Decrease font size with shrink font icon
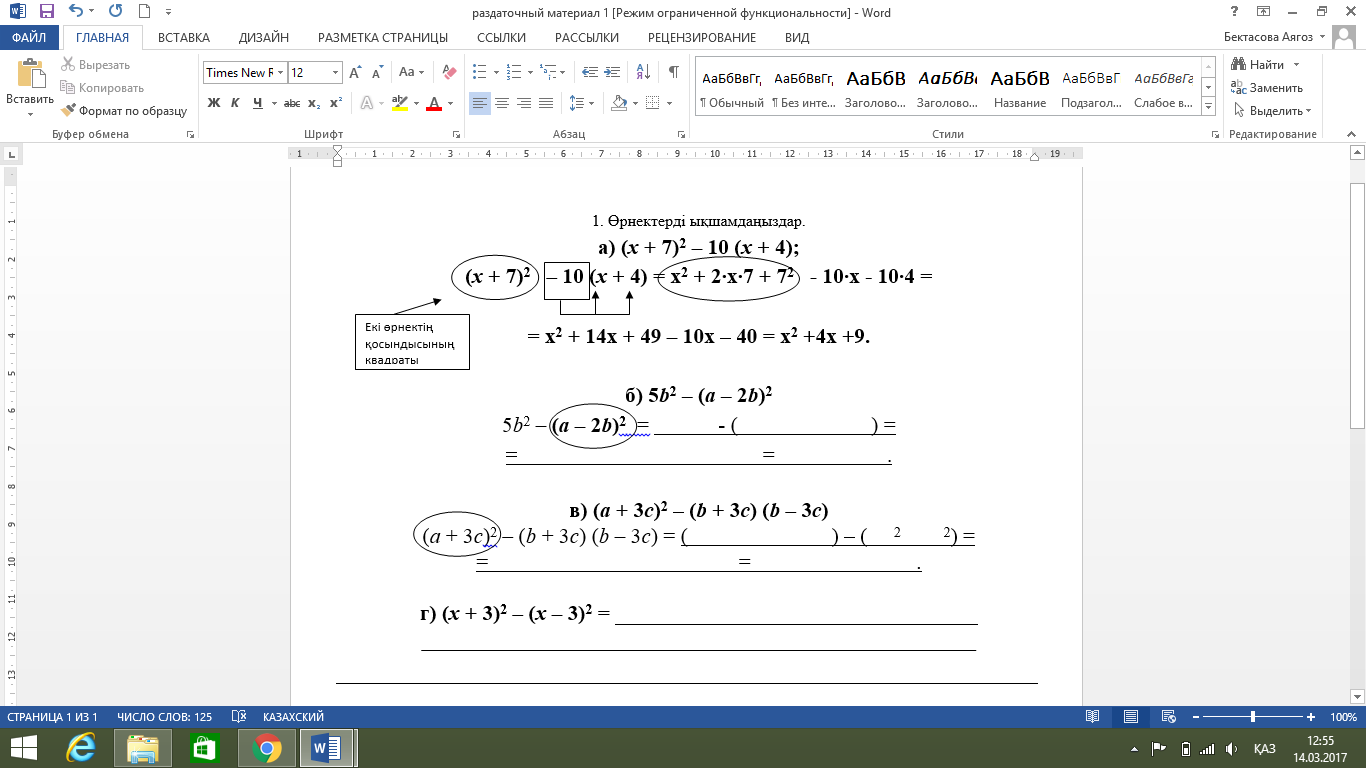The width and height of the screenshot is (1366, 768). [x=377, y=72]
